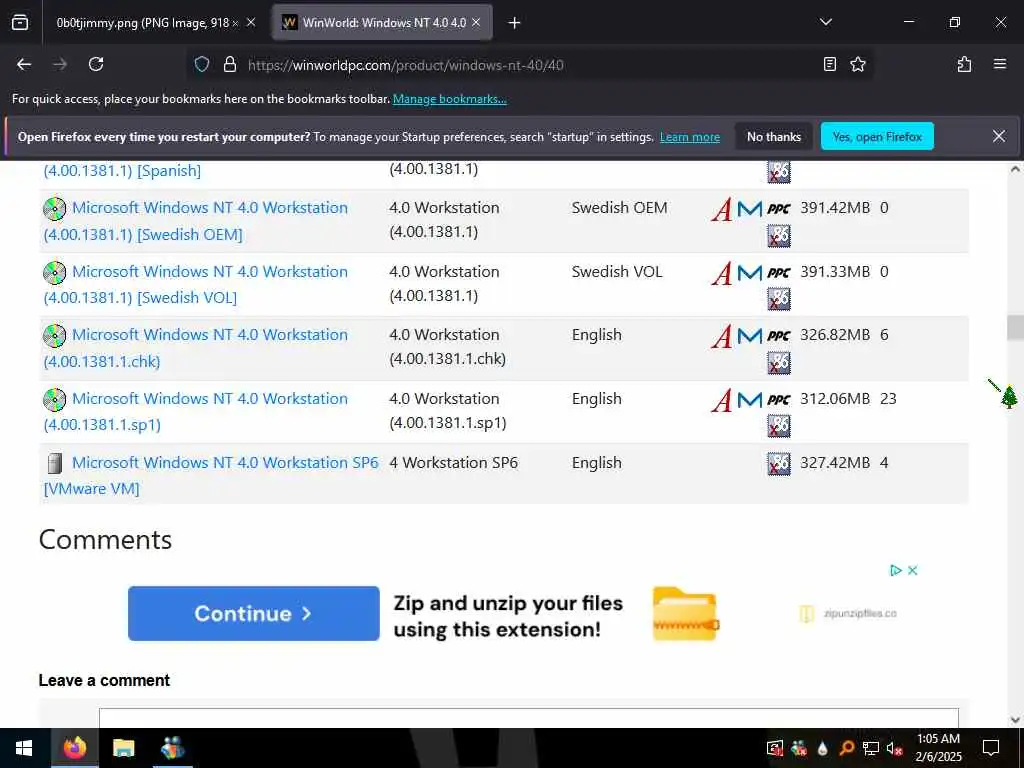Image resolution: width=1024 pixels, height=768 pixels.
Task: Open ad choices triangle icon on banner
Action: tap(895, 571)
